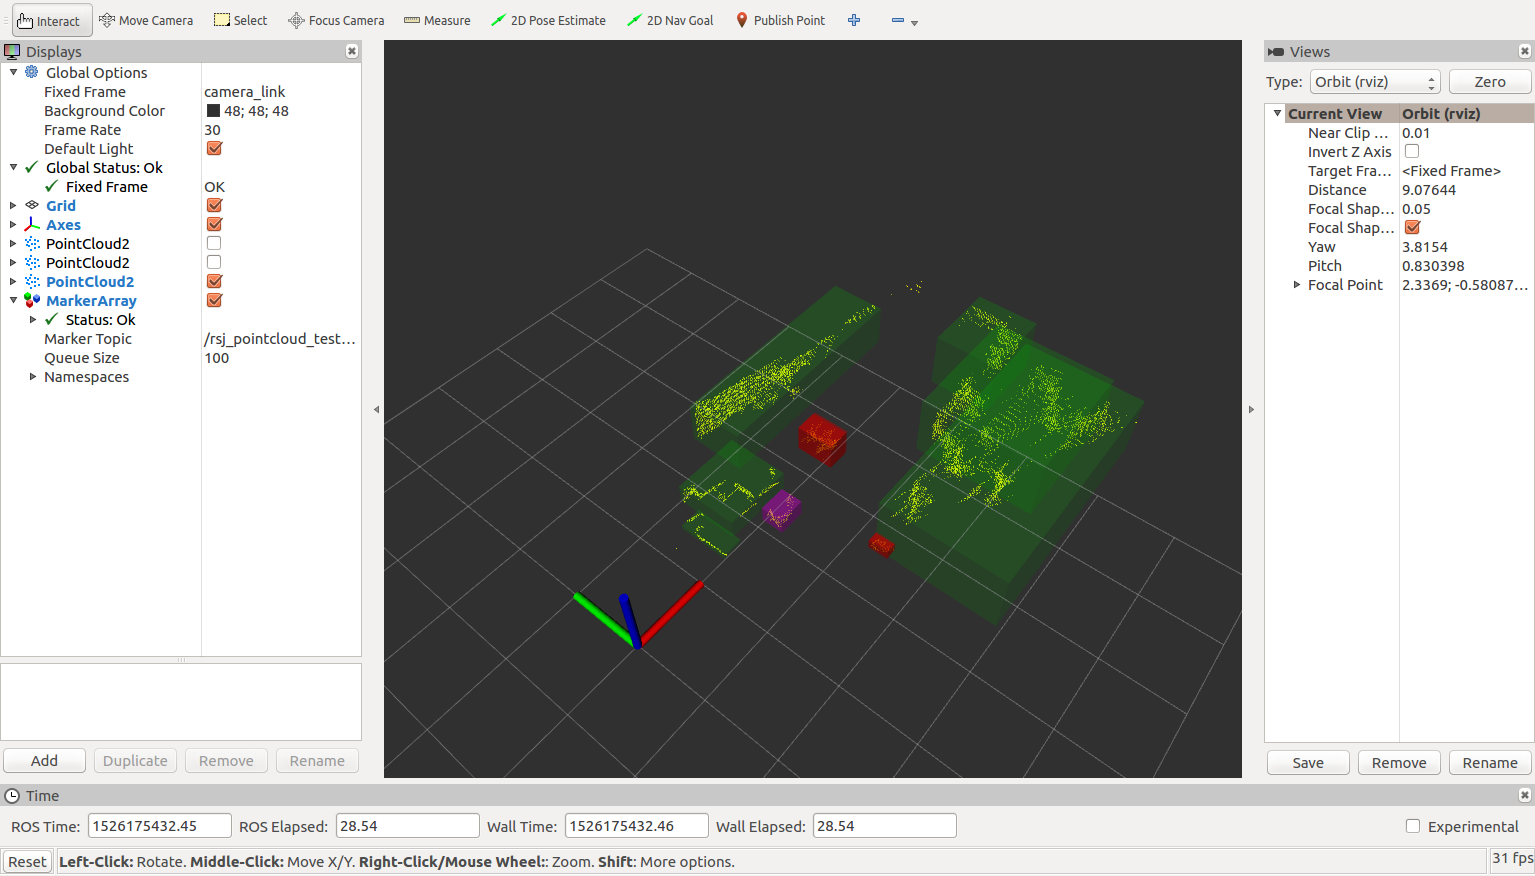The width and height of the screenshot is (1535, 876).
Task: Select the 2D Pose Estimate tool
Action: coord(549,20)
